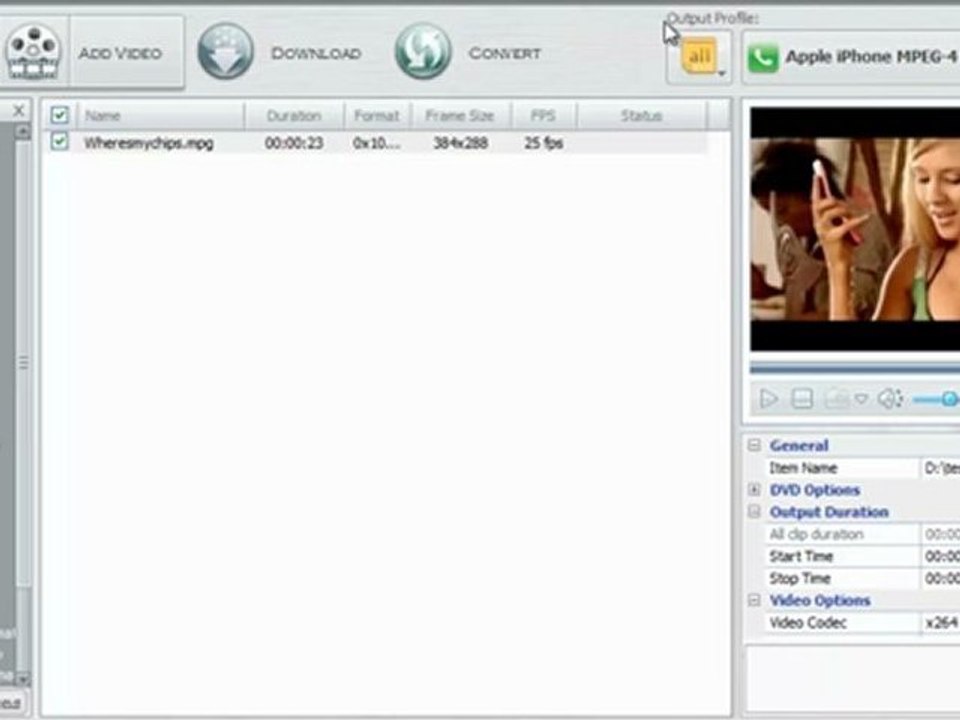960x720 pixels.
Task: Collapse the Output Duration section
Action: tap(754, 511)
